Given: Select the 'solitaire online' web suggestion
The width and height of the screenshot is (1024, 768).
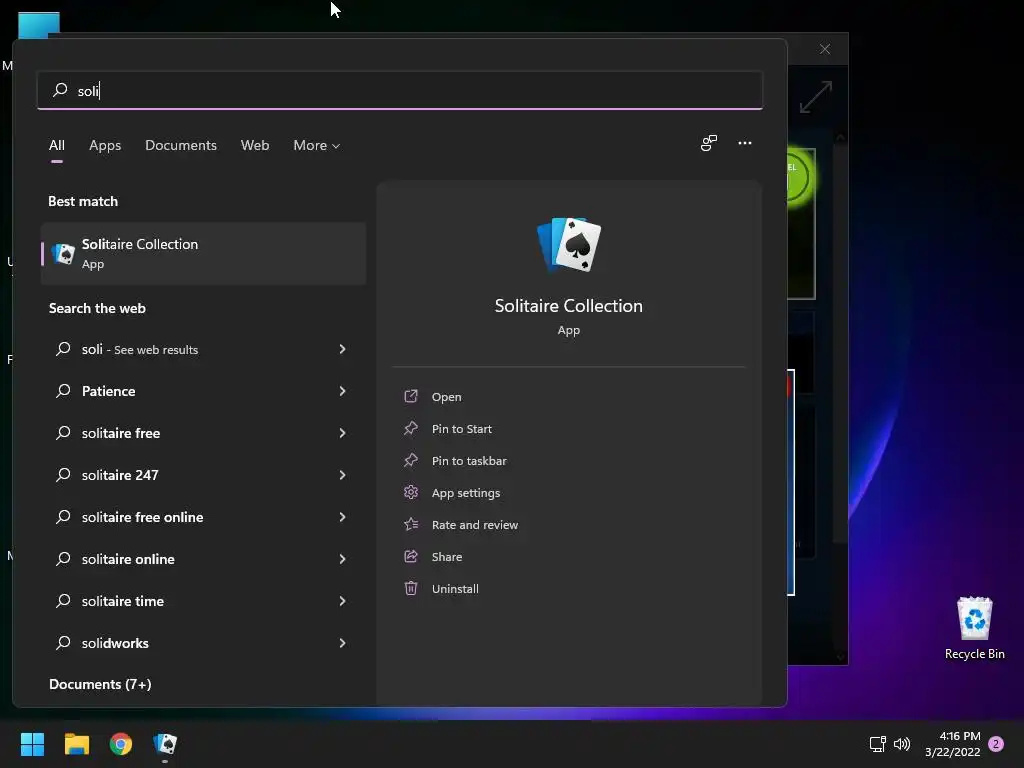Looking at the screenshot, I should pos(204,558).
